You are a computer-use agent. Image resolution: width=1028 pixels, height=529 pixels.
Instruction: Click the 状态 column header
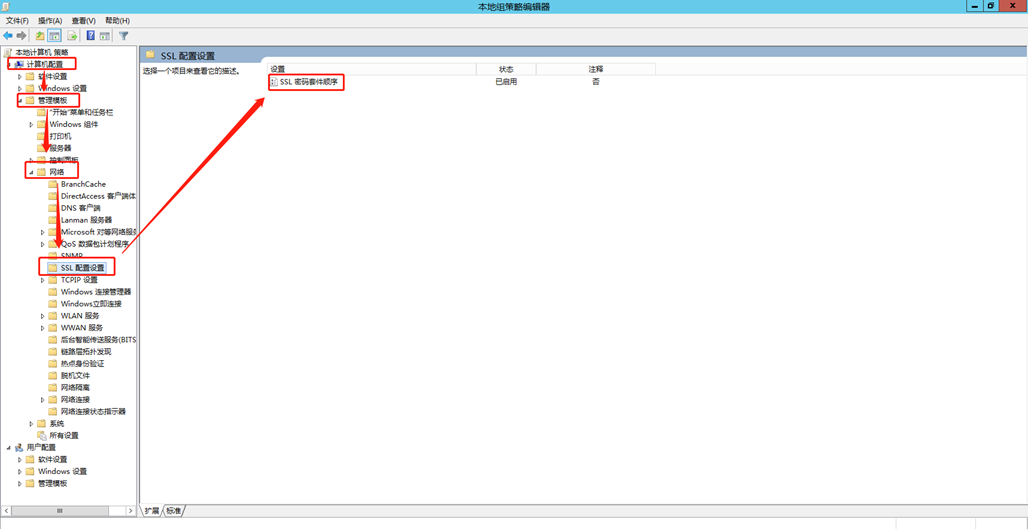coord(506,69)
